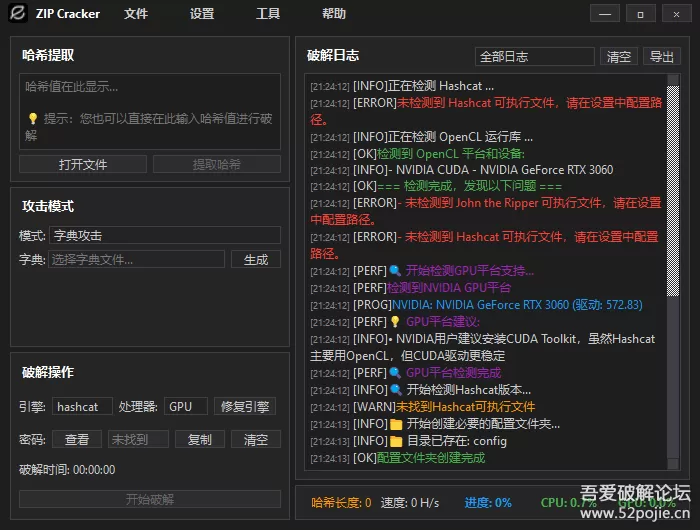Open the 帮助 menu
This screenshot has height=530, width=700.
coord(334,14)
